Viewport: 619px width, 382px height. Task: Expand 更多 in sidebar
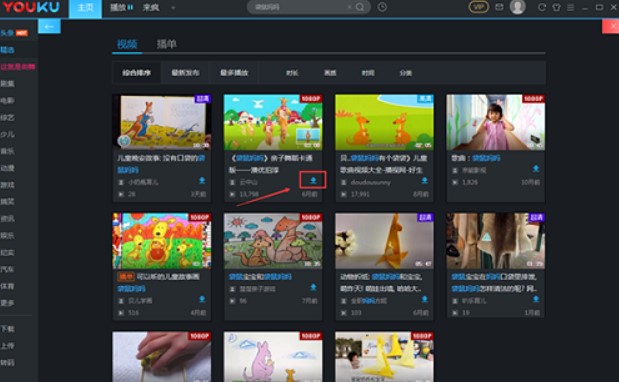pyautogui.click(x=8, y=303)
